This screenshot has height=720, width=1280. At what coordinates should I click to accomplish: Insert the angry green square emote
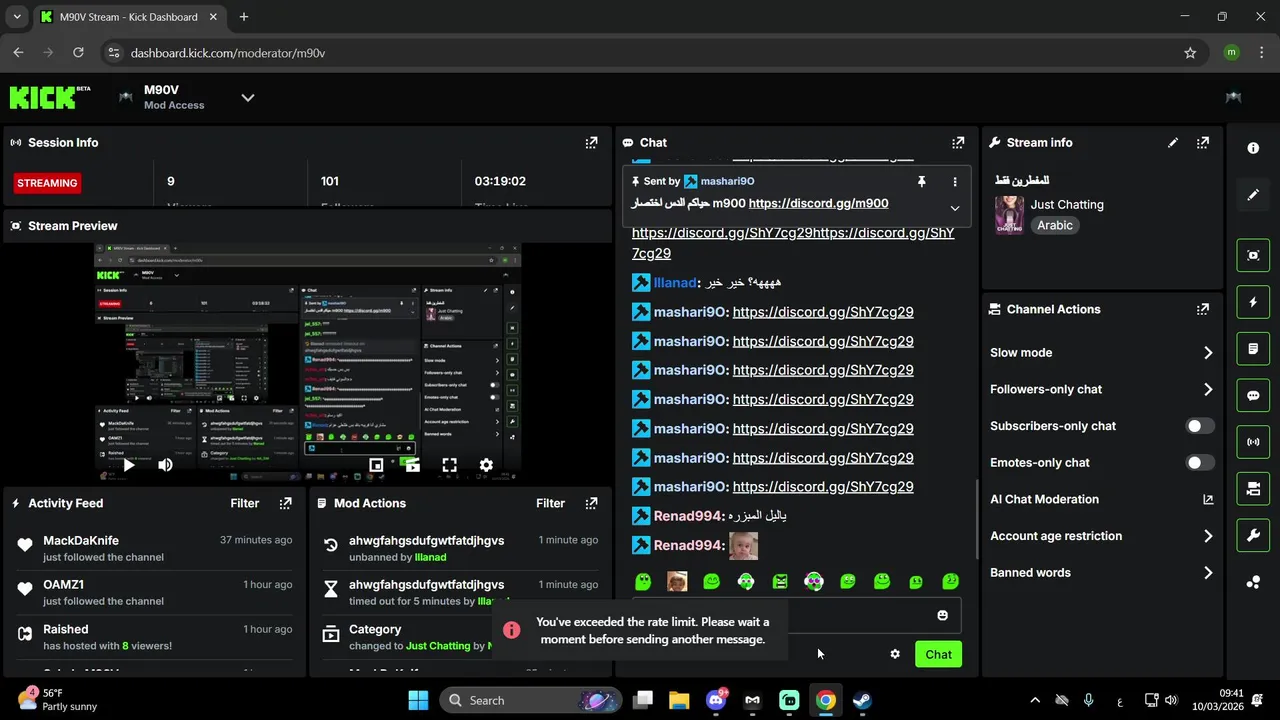(x=780, y=581)
